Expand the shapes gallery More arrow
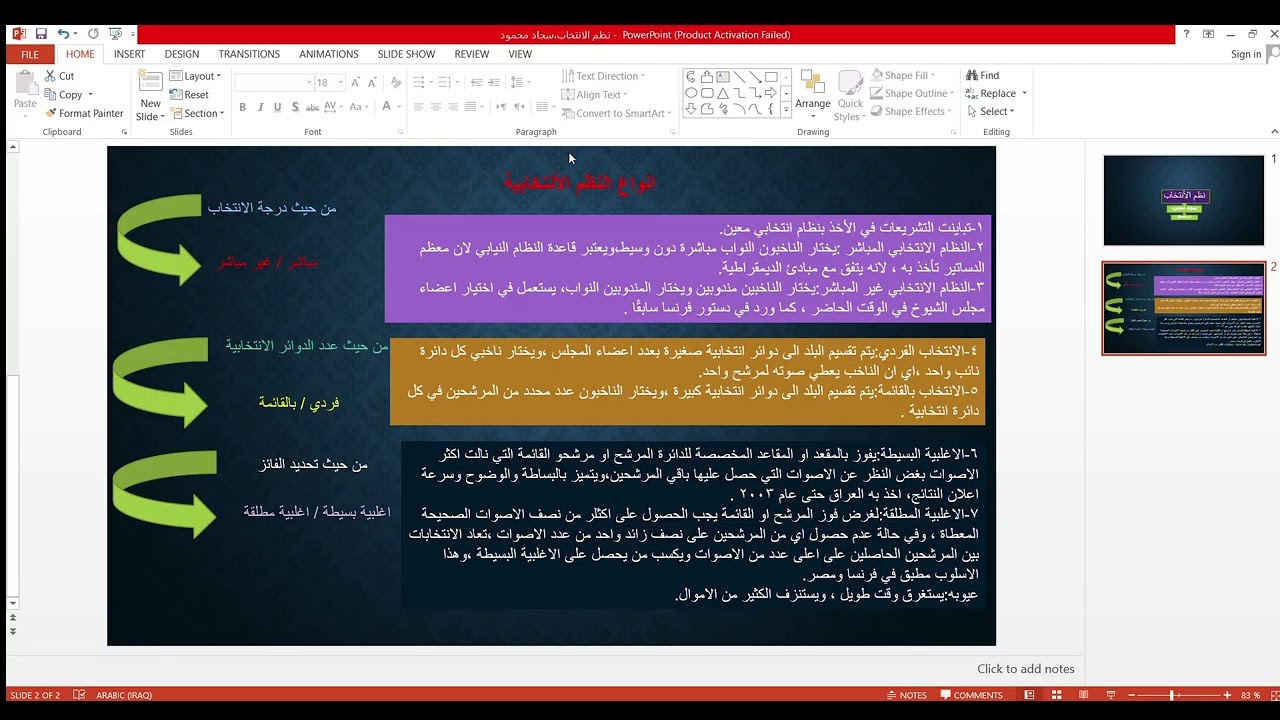The width and height of the screenshot is (1280, 720). click(x=786, y=109)
